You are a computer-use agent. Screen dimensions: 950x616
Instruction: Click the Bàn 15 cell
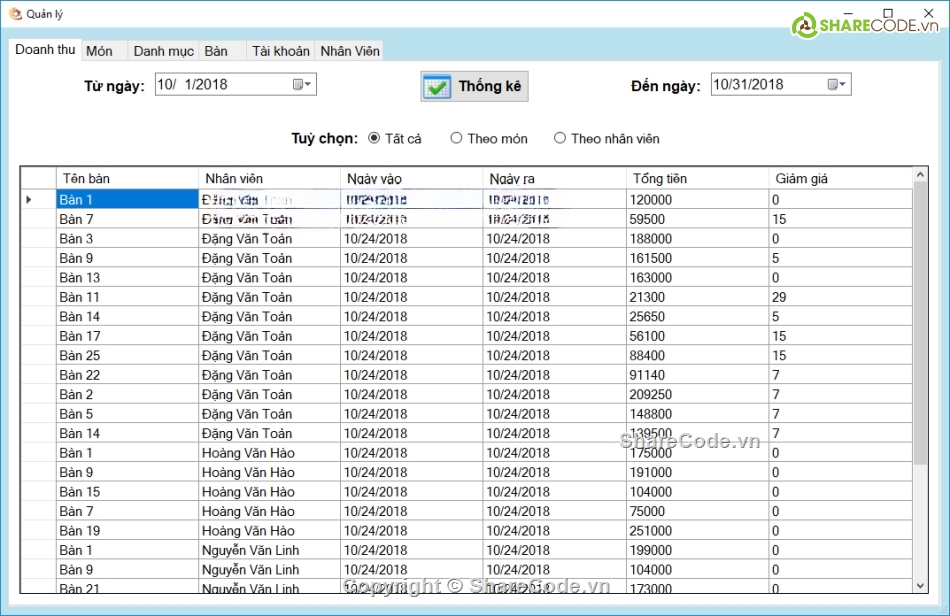127,491
